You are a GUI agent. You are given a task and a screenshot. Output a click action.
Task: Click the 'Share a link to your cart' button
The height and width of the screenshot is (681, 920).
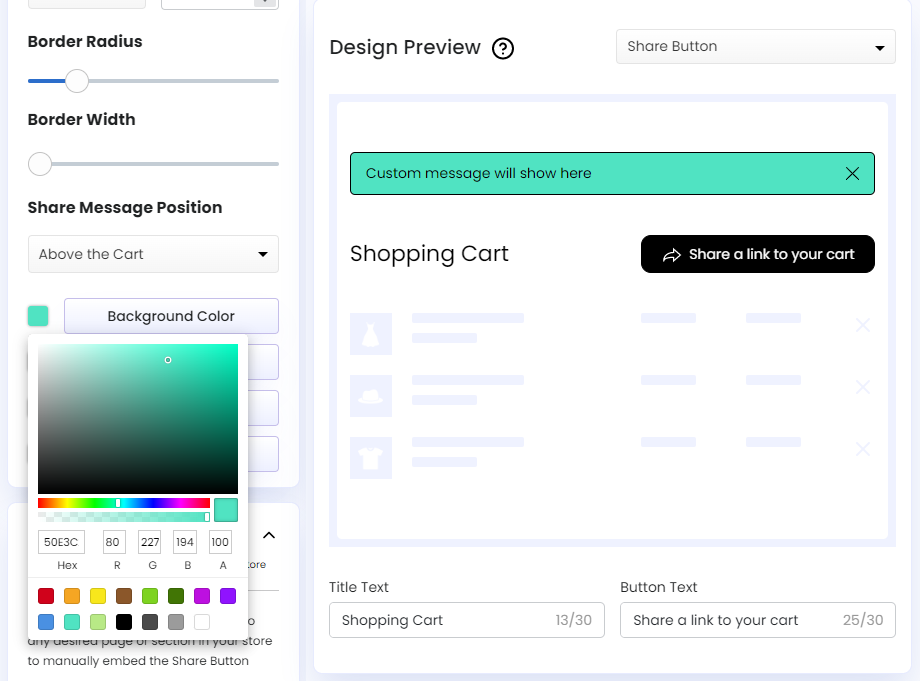click(x=757, y=254)
